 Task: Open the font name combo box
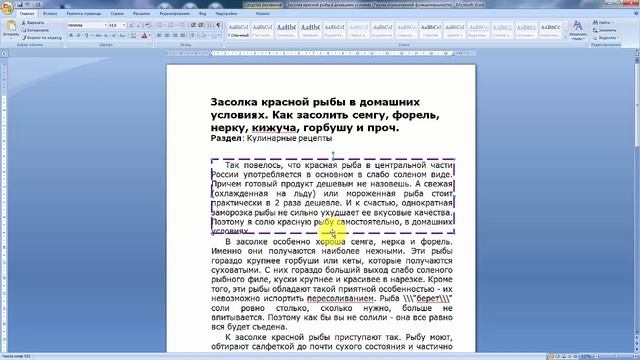tap(87, 25)
